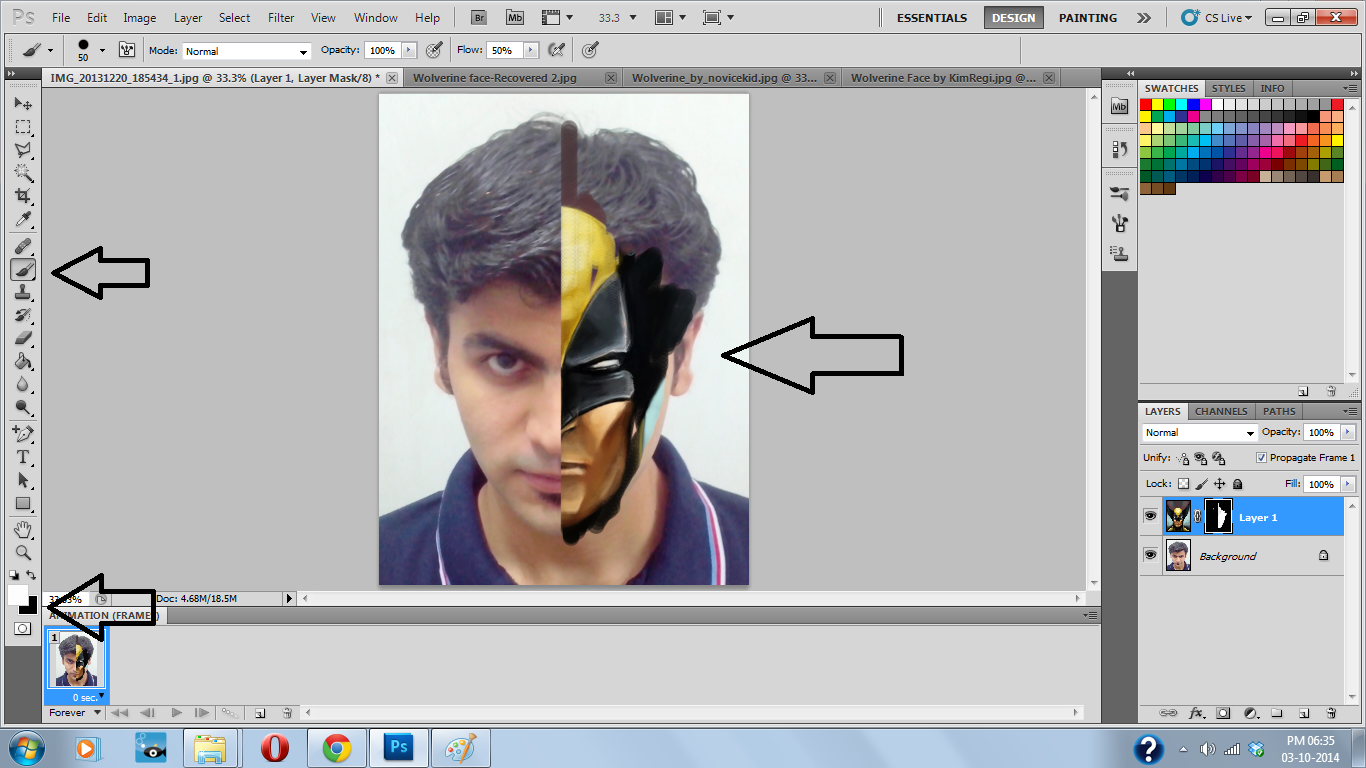This screenshot has height=768, width=1366.
Task: Open the Filter menu
Action: (281, 18)
